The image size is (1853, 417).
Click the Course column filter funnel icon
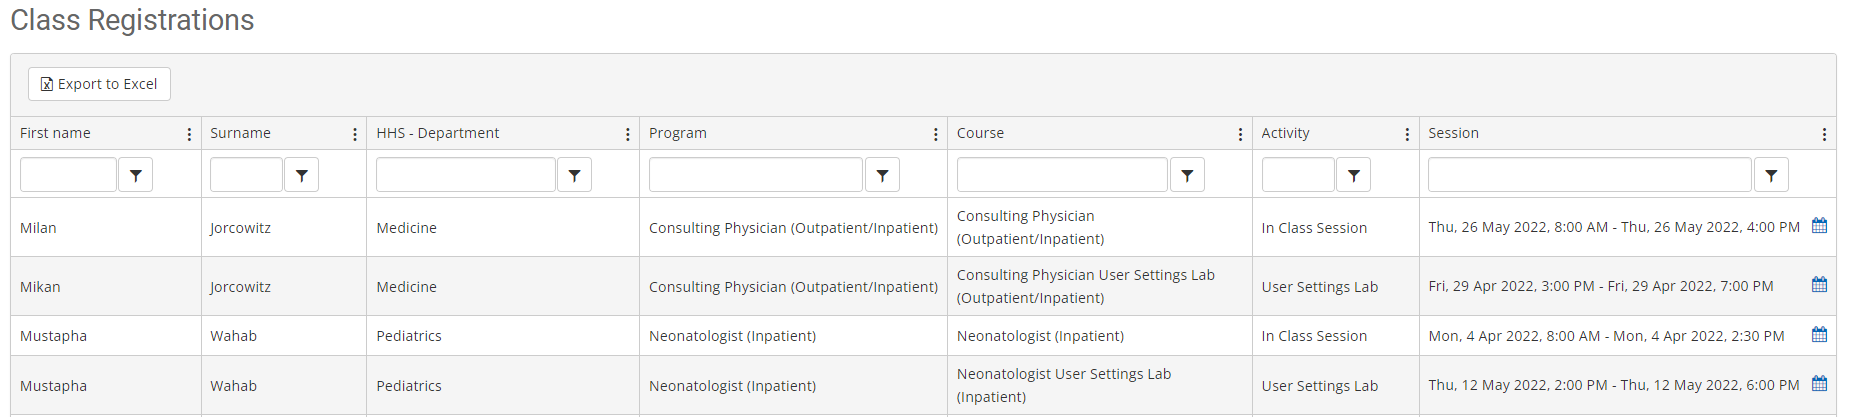[1187, 175]
